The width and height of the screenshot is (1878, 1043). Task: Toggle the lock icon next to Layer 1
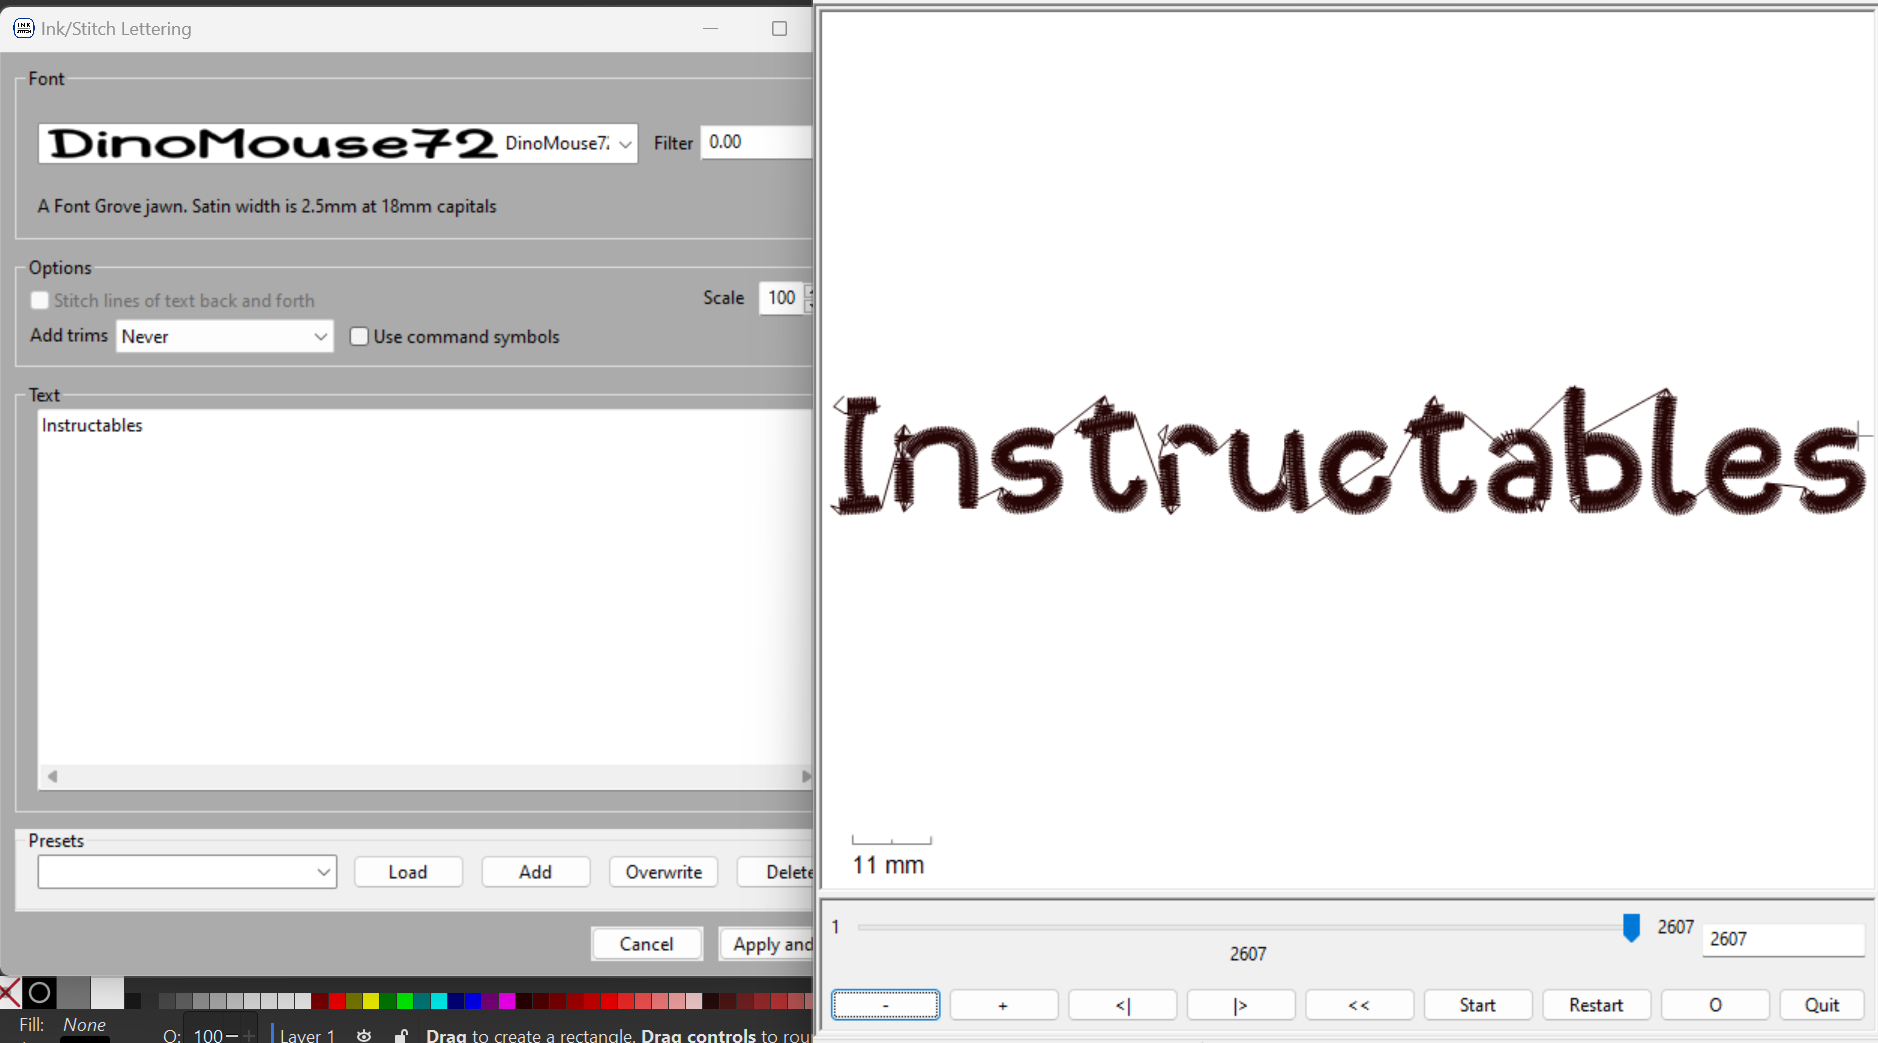click(401, 1035)
